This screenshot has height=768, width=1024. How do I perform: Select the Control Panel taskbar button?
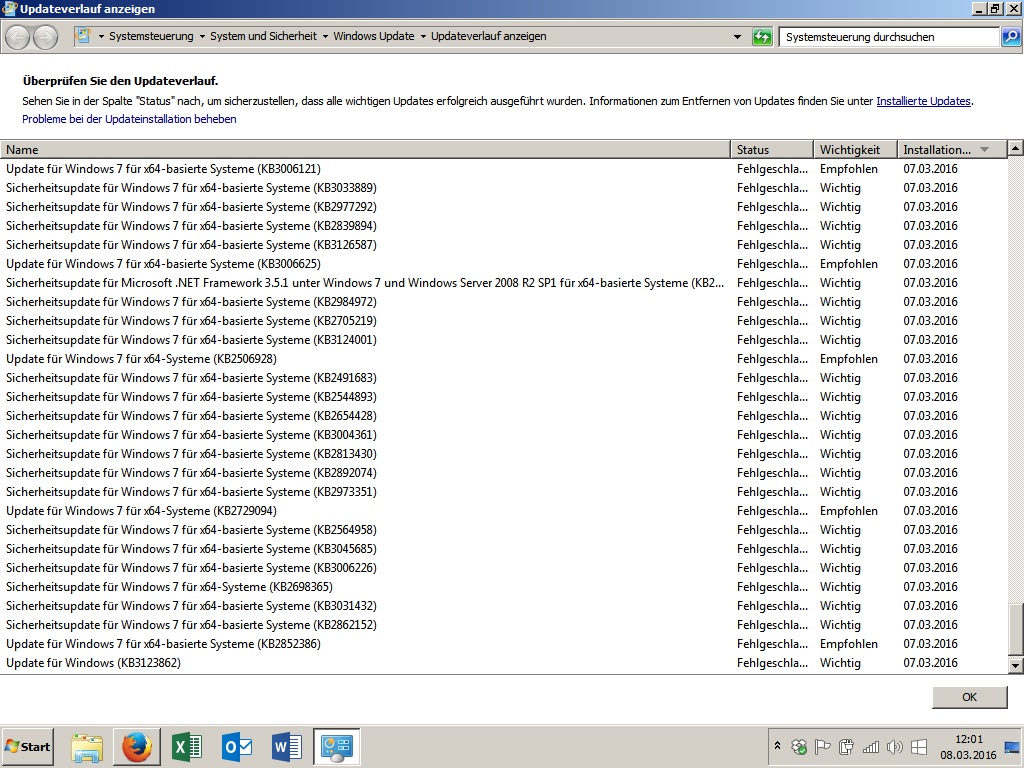(337, 747)
